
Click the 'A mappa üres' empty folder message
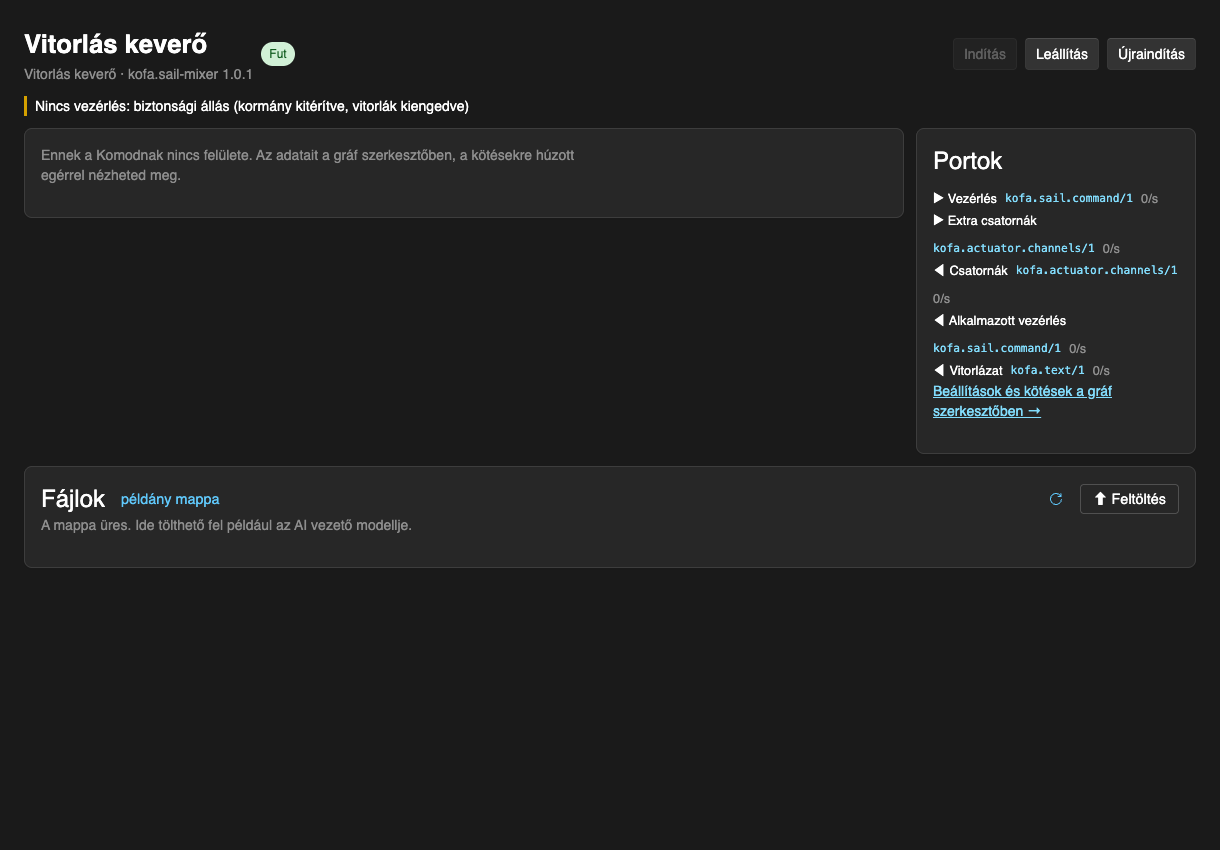click(x=226, y=525)
